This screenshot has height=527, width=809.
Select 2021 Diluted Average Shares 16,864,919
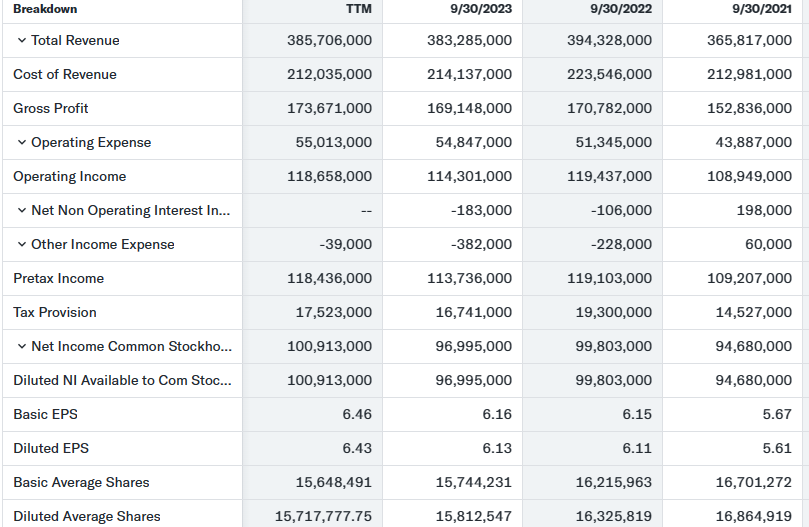point(754,517)
